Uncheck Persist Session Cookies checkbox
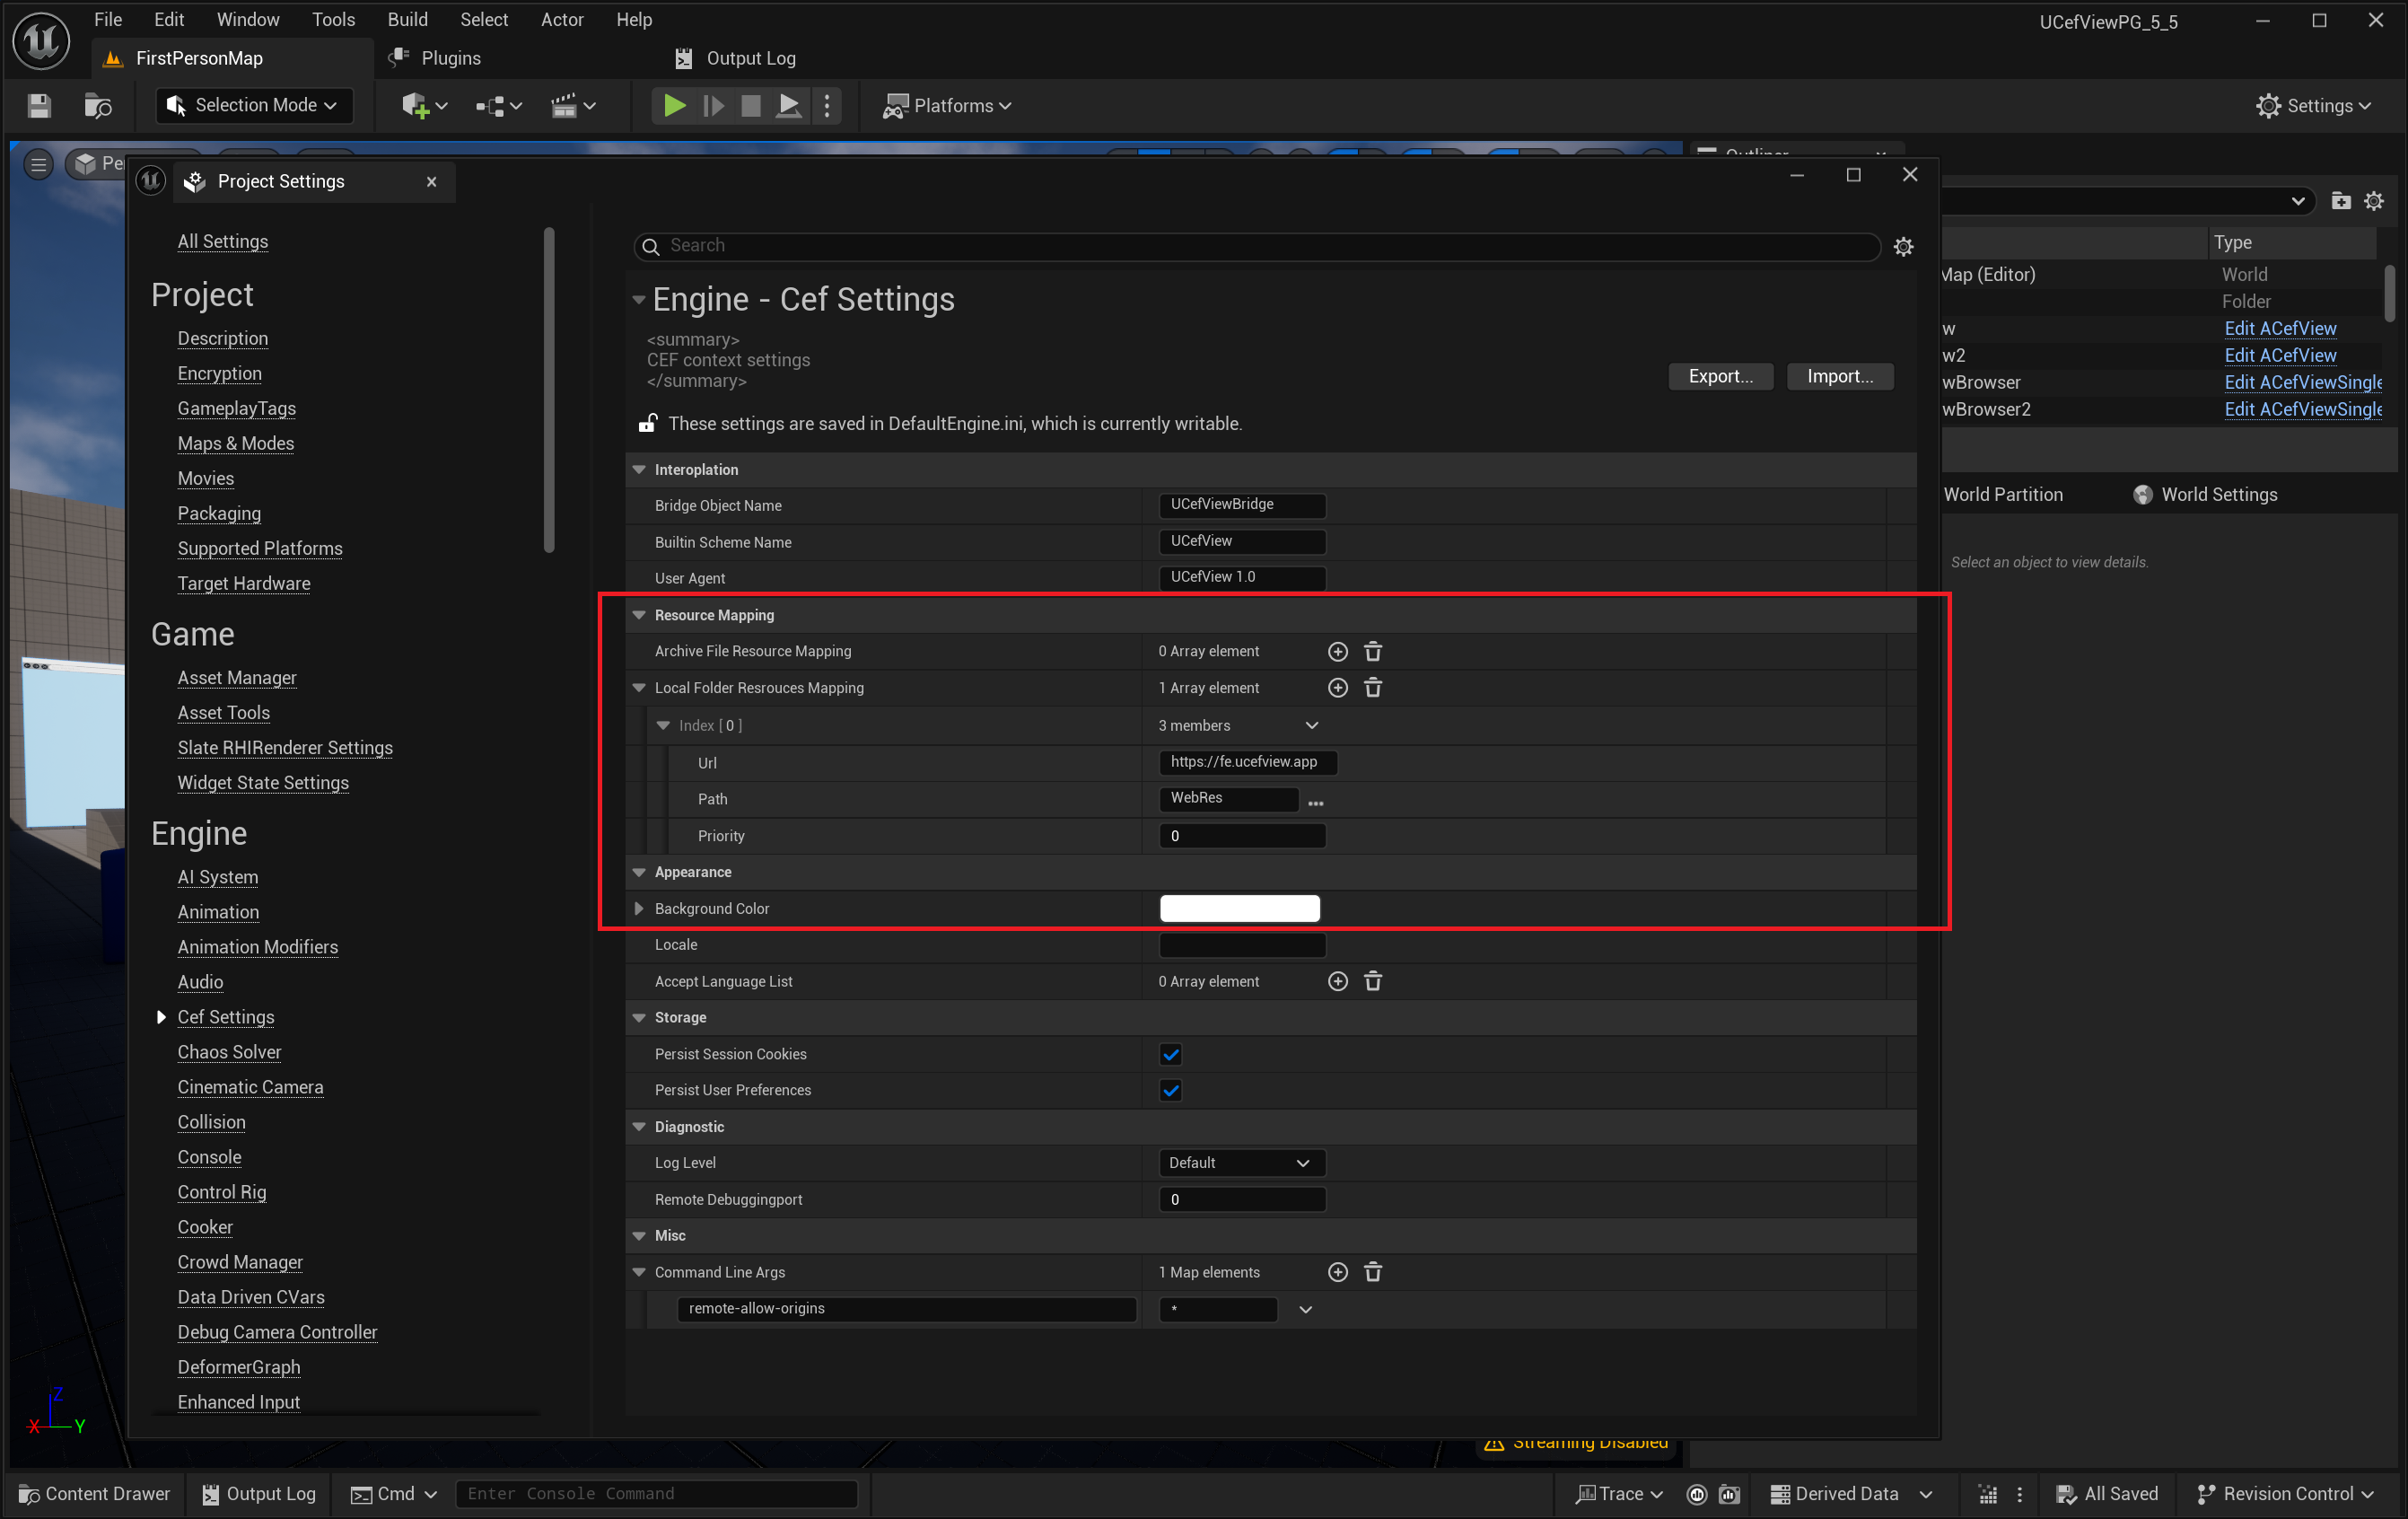 click(1170, 1054)
